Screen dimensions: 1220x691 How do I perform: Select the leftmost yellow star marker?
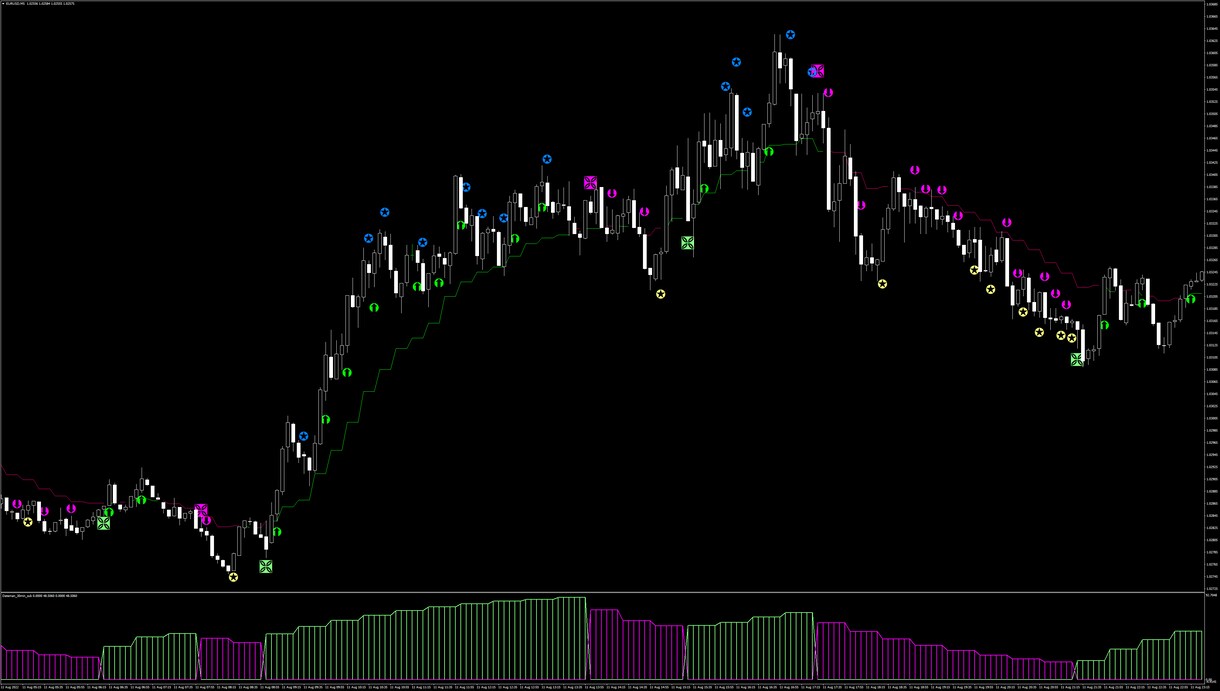[x=28, y=522]
